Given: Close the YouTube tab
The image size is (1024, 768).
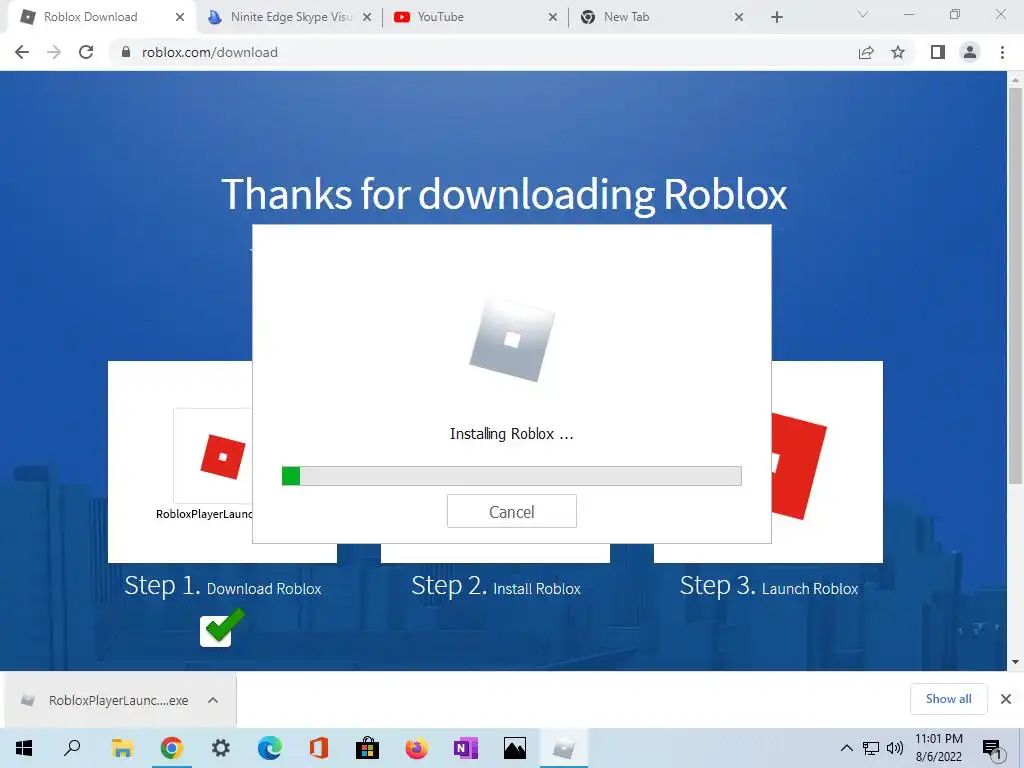Looking at the screenshot, I should pos(552,18).
